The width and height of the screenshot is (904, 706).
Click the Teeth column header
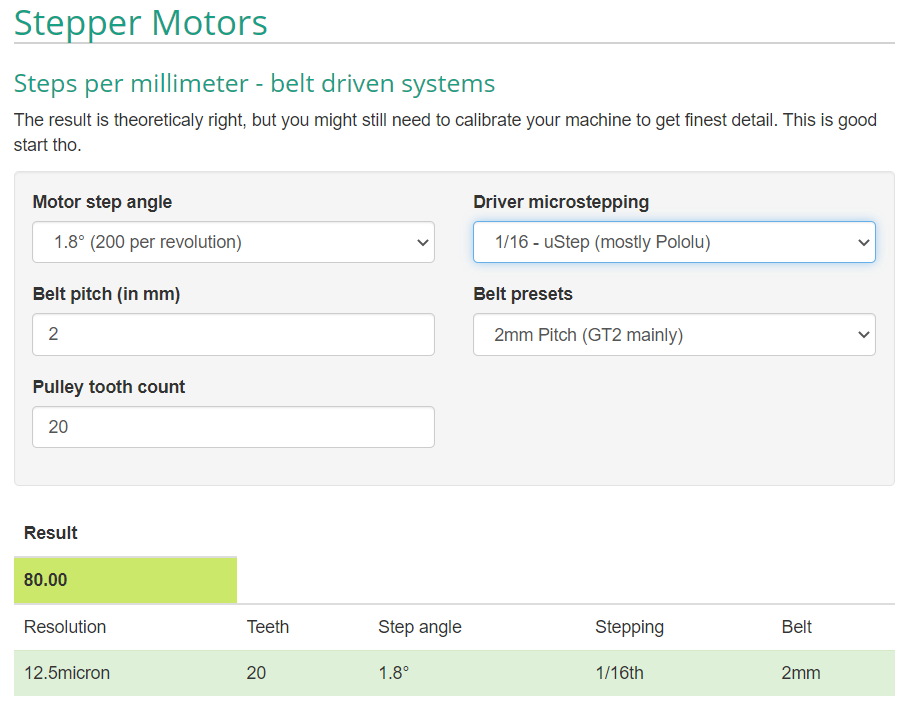(x=268, y=627)
